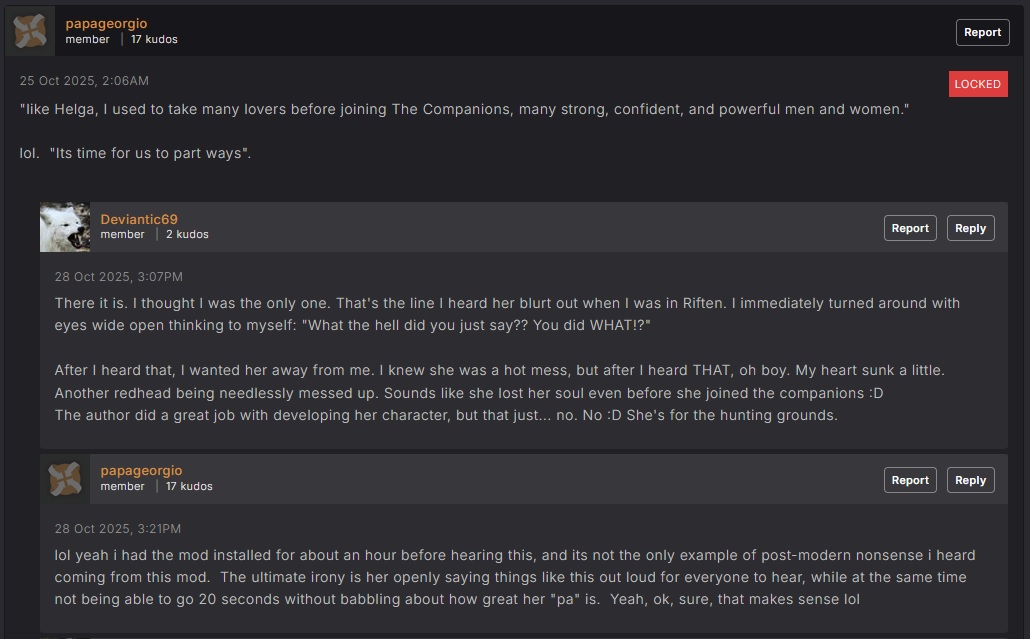Click the reply's 17 kudos count
The width and height of the screenshot is (1030, 639).
coord(189,487)
